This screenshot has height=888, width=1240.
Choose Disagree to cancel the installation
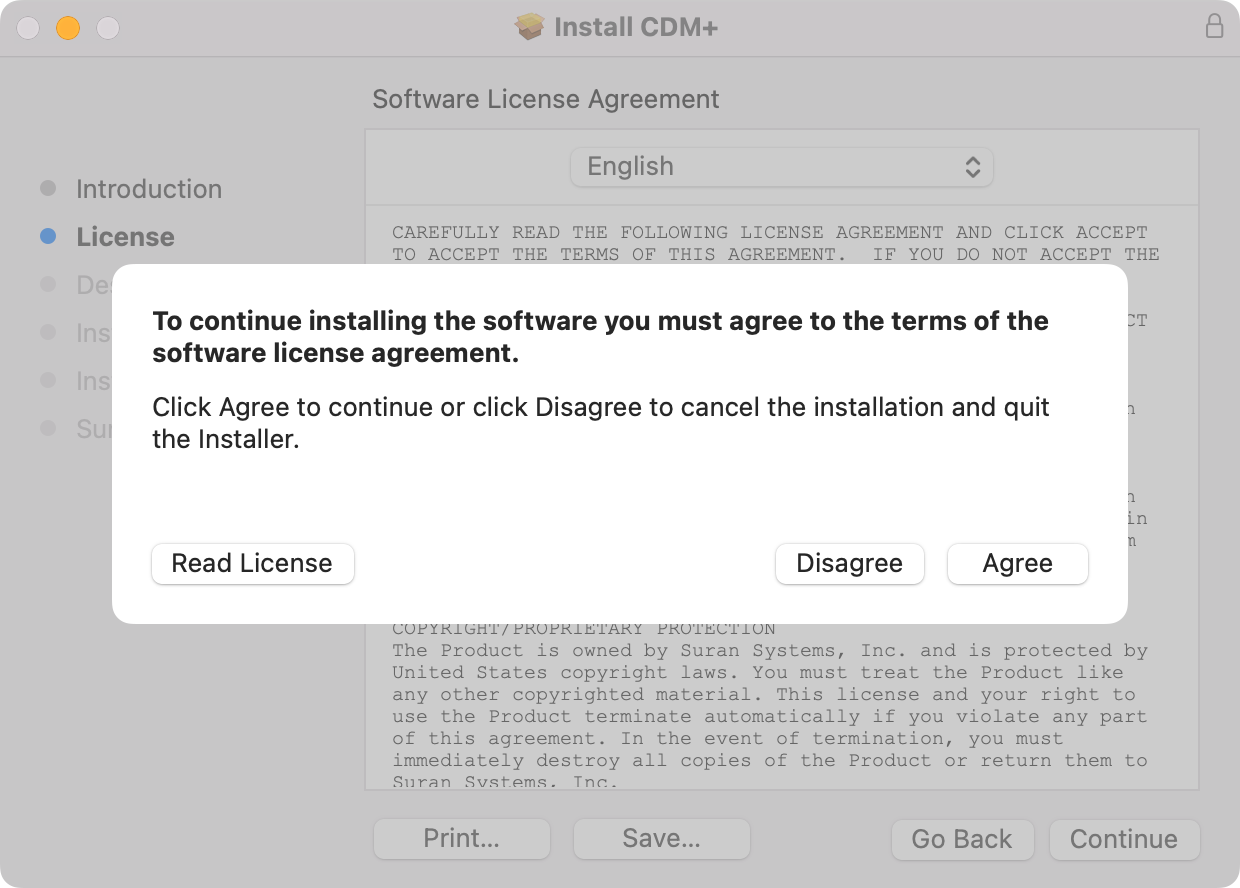click(x=849, y=564)
